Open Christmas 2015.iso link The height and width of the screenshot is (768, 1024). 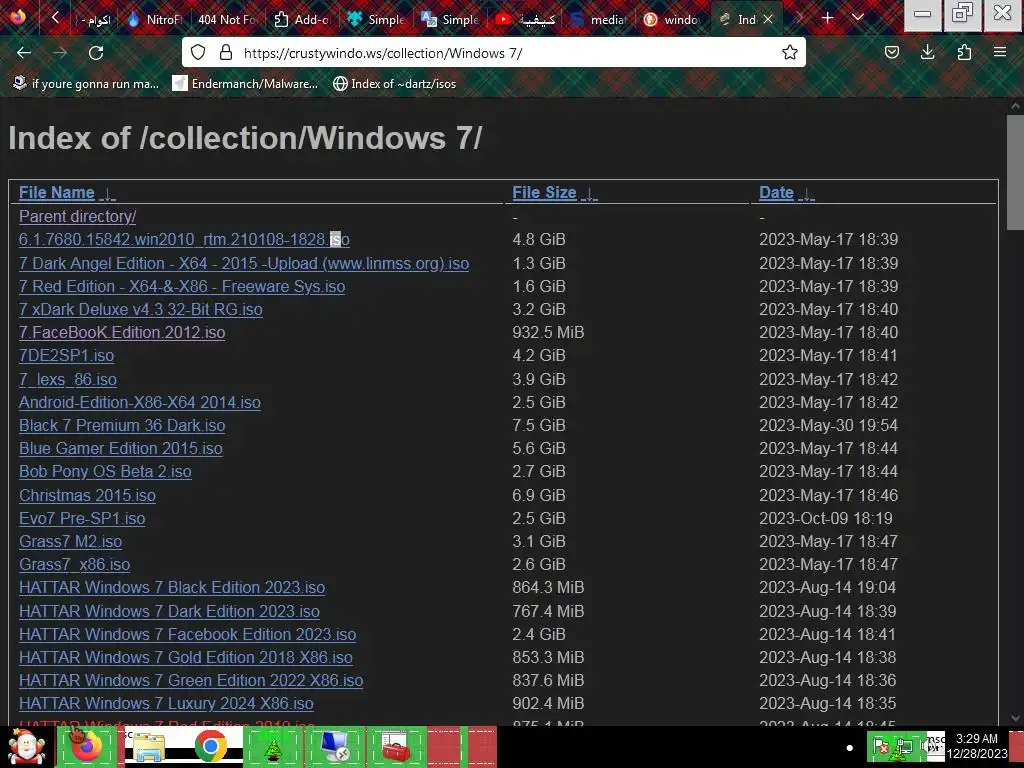[x=87, y=495]
